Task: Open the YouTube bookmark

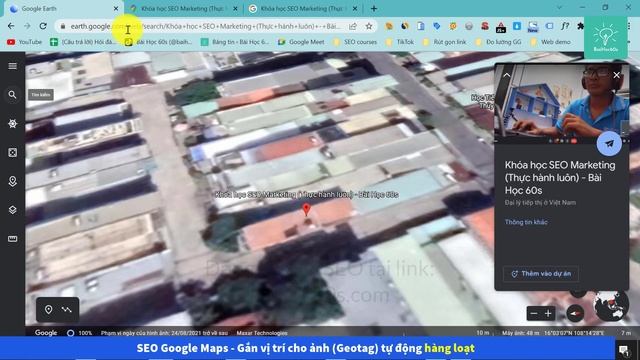Action: 24,42
